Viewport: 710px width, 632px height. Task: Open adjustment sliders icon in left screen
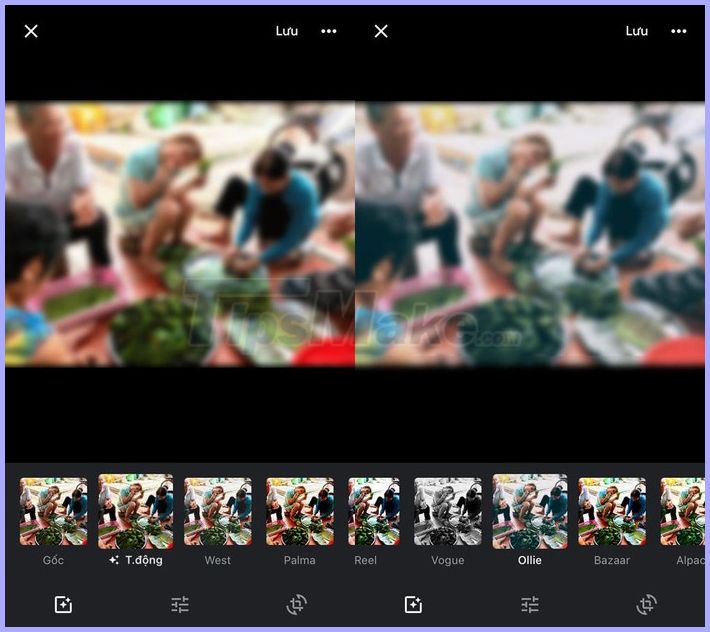pyautogui.click(x=180, y=604)
